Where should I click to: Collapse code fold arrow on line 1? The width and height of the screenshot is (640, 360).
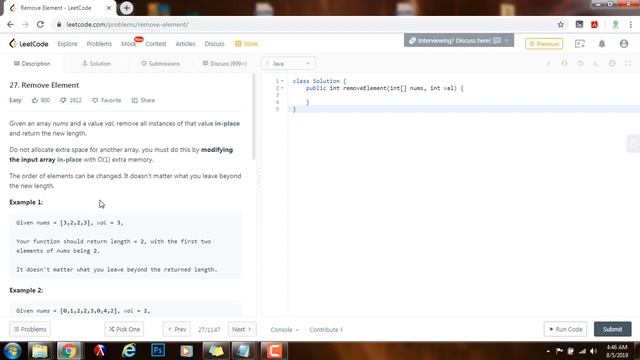[282, 81]
